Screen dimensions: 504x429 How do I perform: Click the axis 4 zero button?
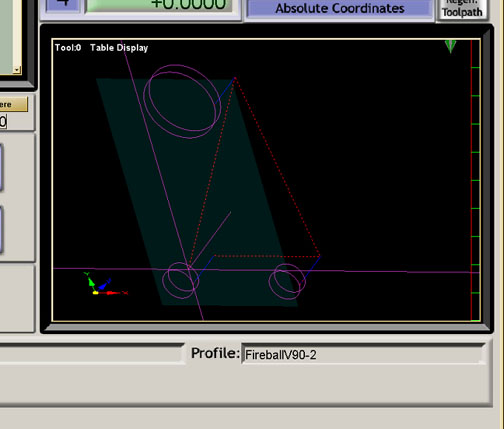[x=62, y=5]
